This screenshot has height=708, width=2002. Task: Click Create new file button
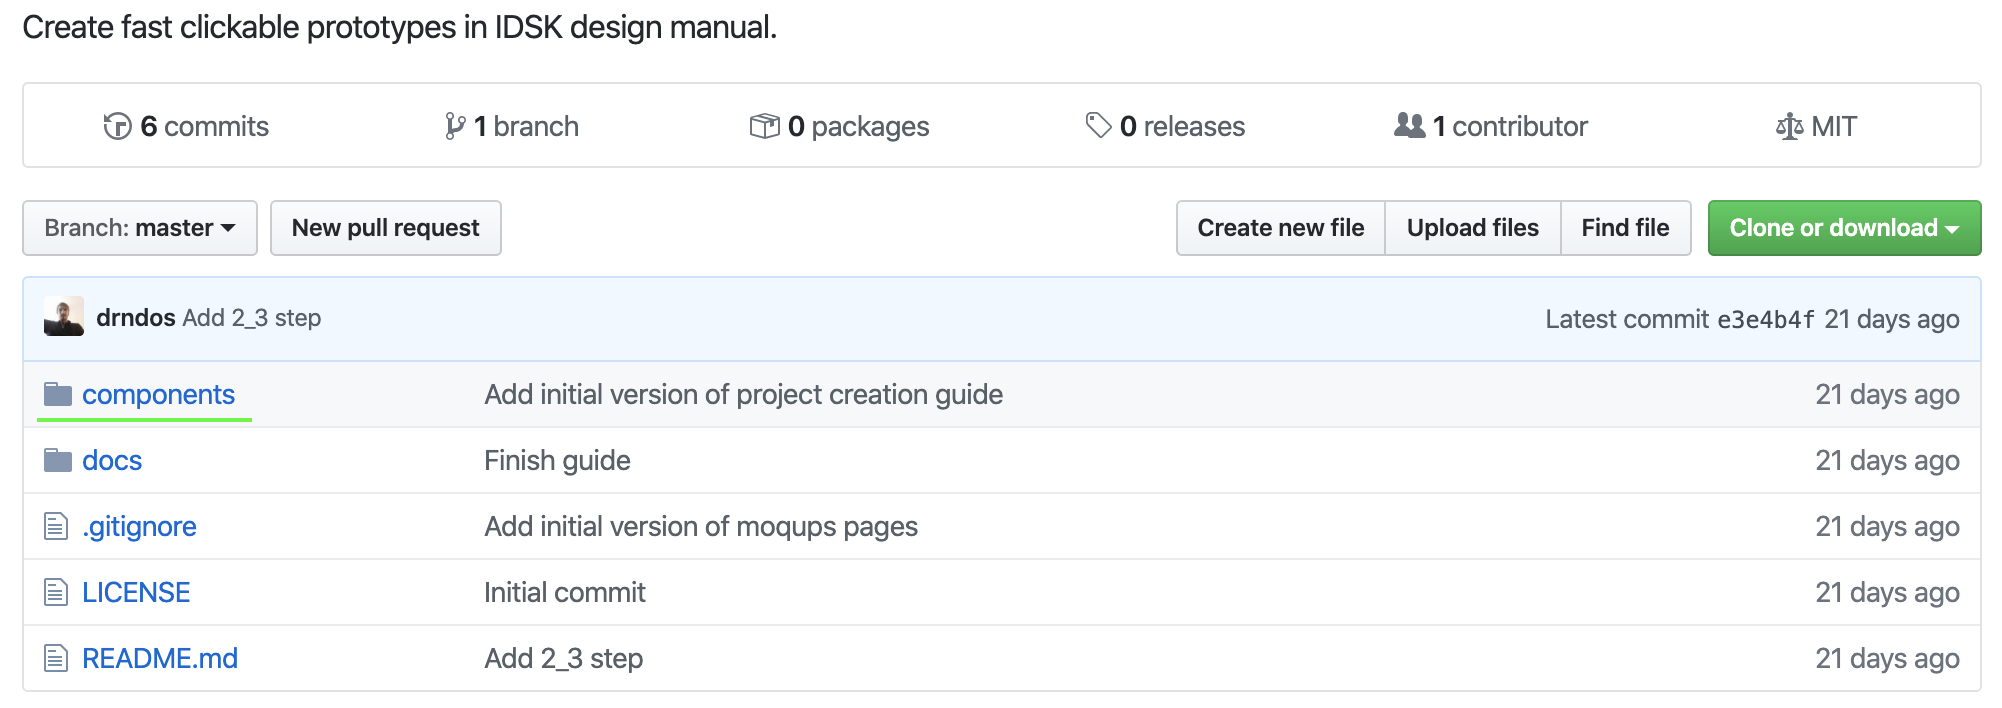pyautogui.click(x=1280, y=228)
